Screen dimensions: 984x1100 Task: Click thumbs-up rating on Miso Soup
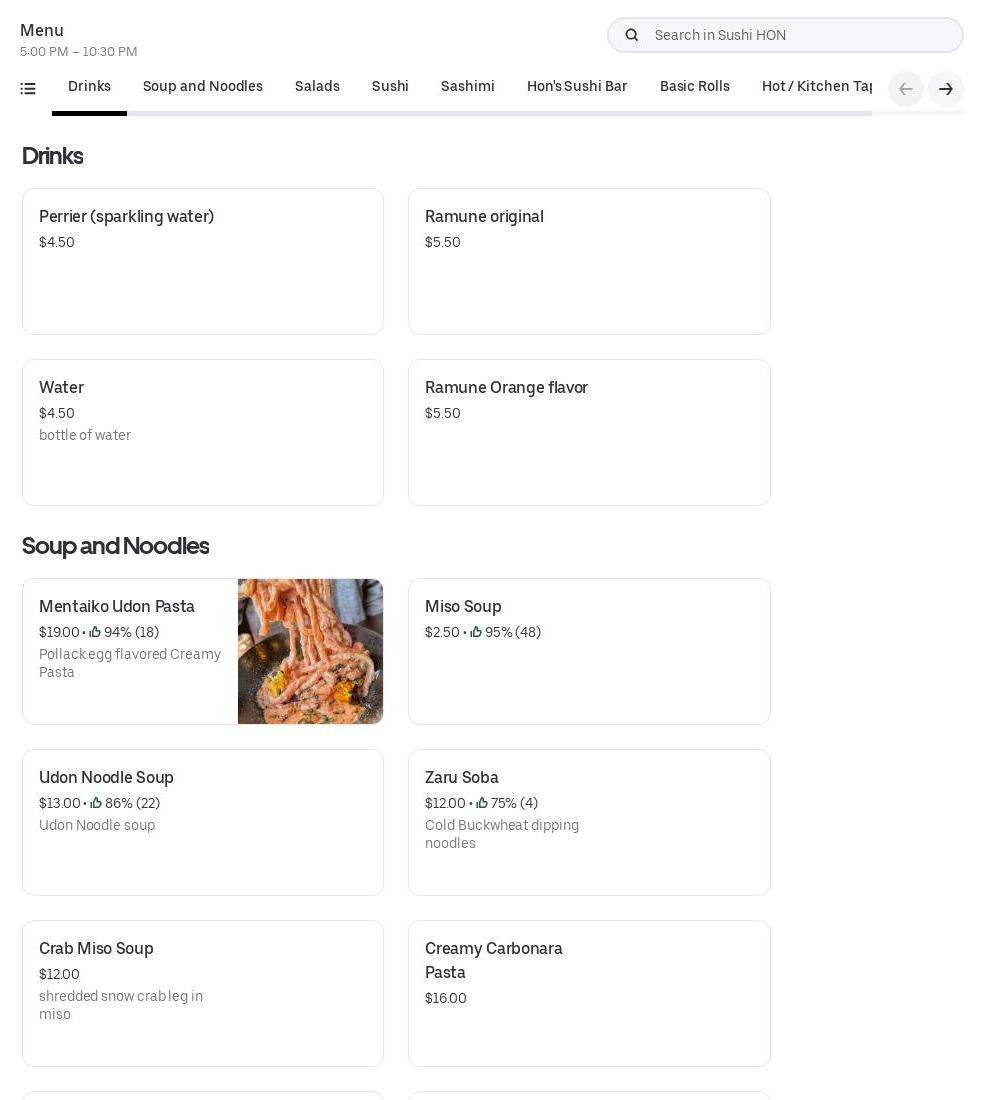[476, 632]
